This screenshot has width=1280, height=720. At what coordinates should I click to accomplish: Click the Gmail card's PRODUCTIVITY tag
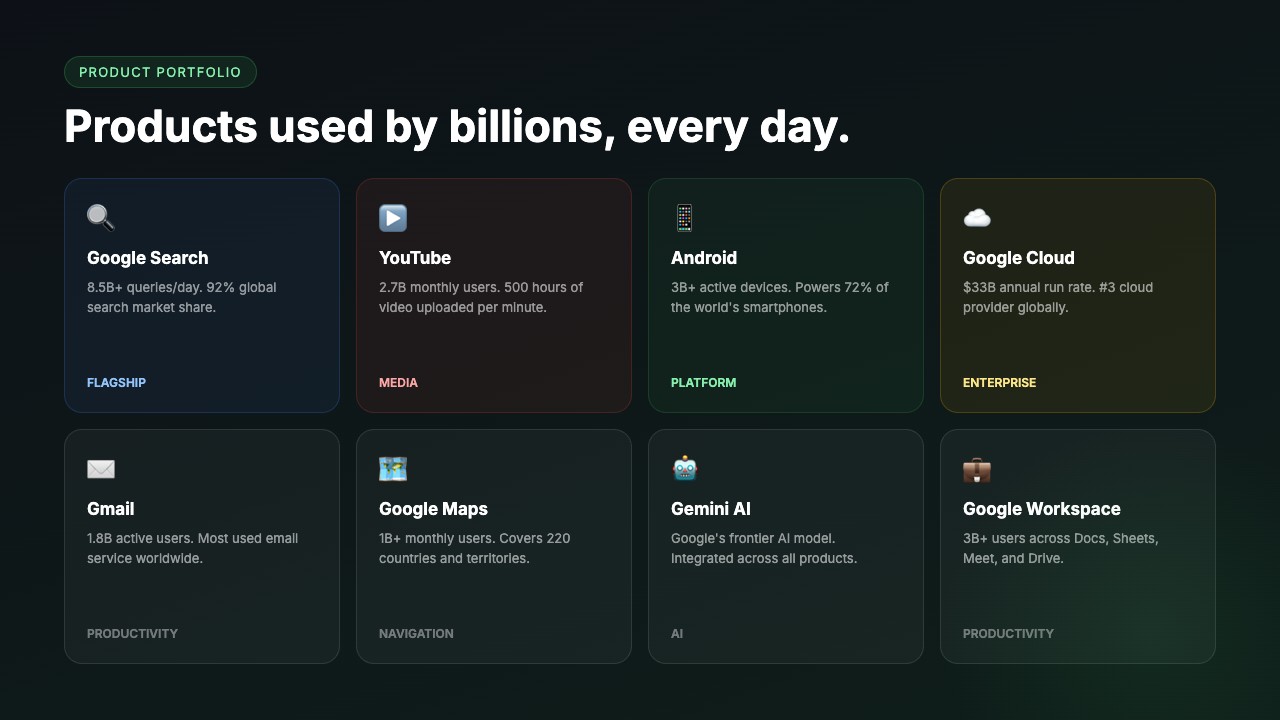point(132,634)
